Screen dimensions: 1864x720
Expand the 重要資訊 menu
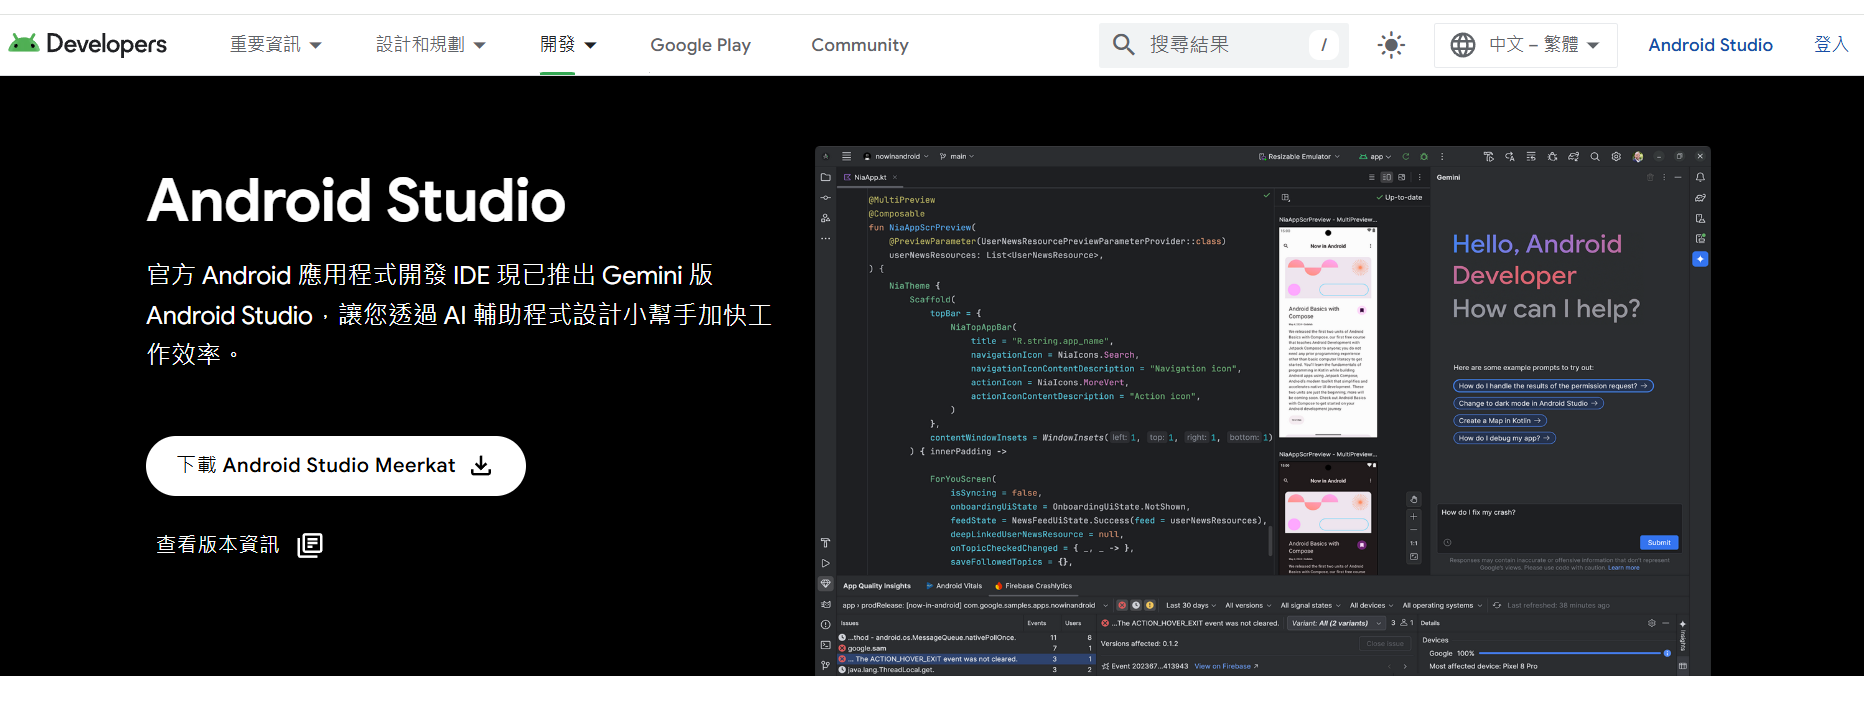point(276,45)
